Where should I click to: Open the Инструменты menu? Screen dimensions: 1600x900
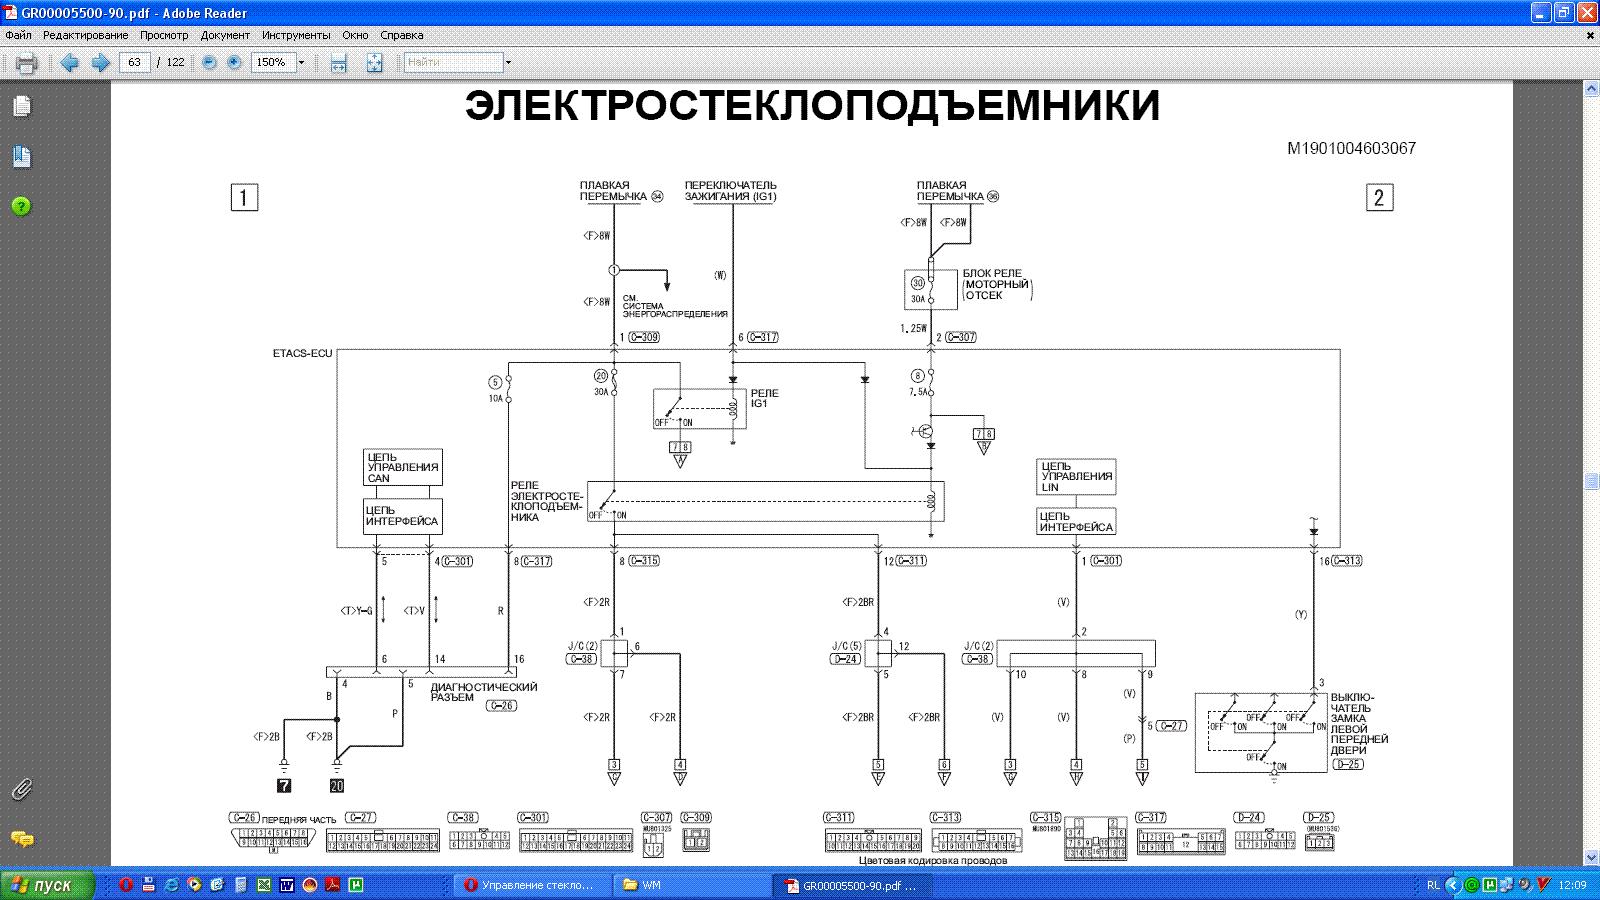[x=296, y=35]
